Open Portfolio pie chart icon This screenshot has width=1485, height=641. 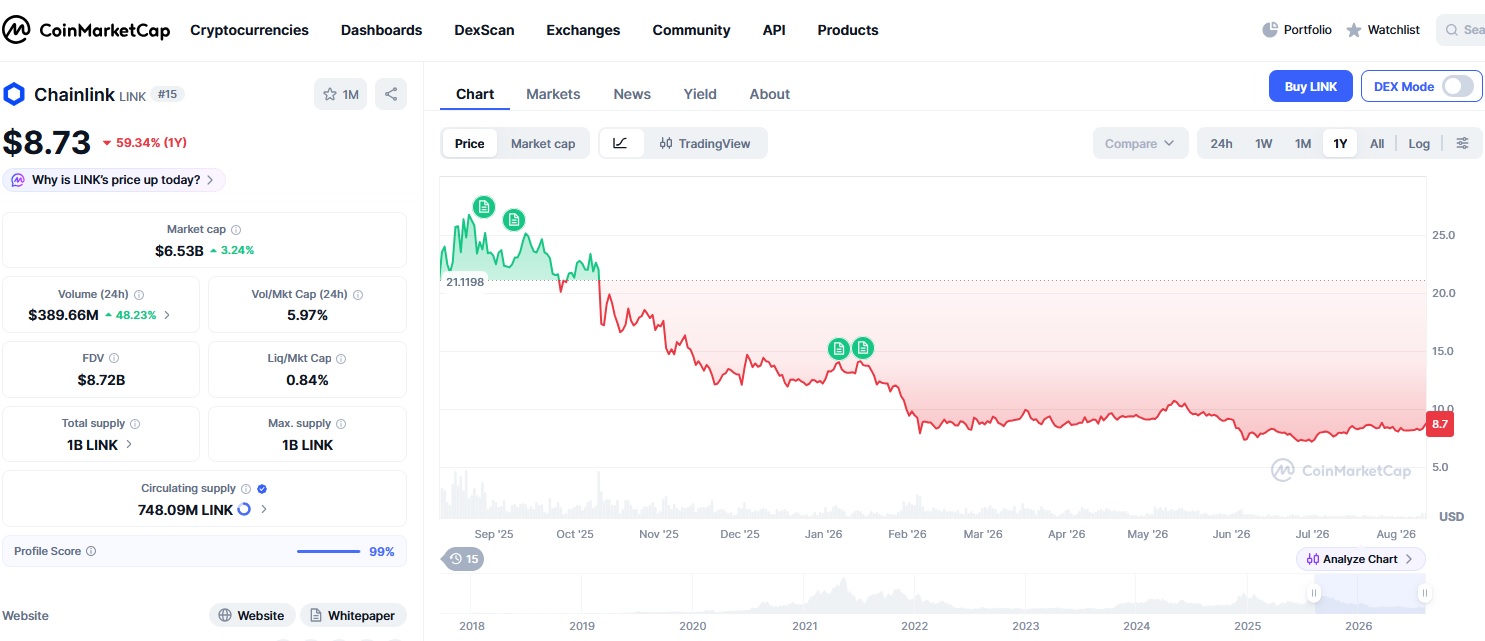coord(1270,30)
